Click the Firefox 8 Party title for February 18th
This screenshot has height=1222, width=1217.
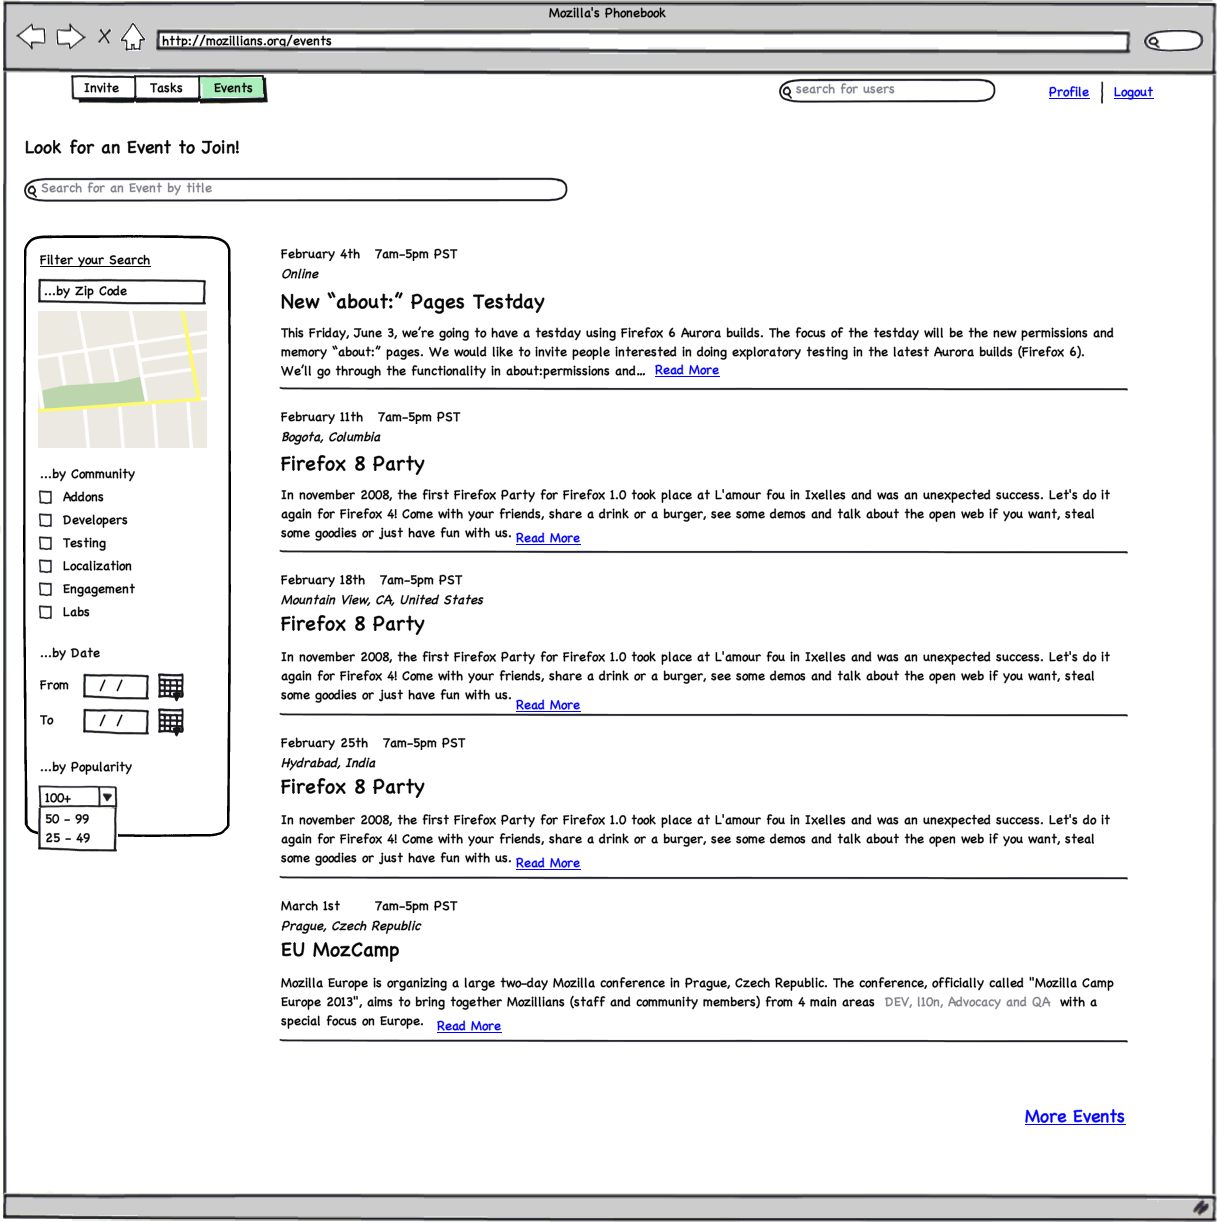(353, 624)
